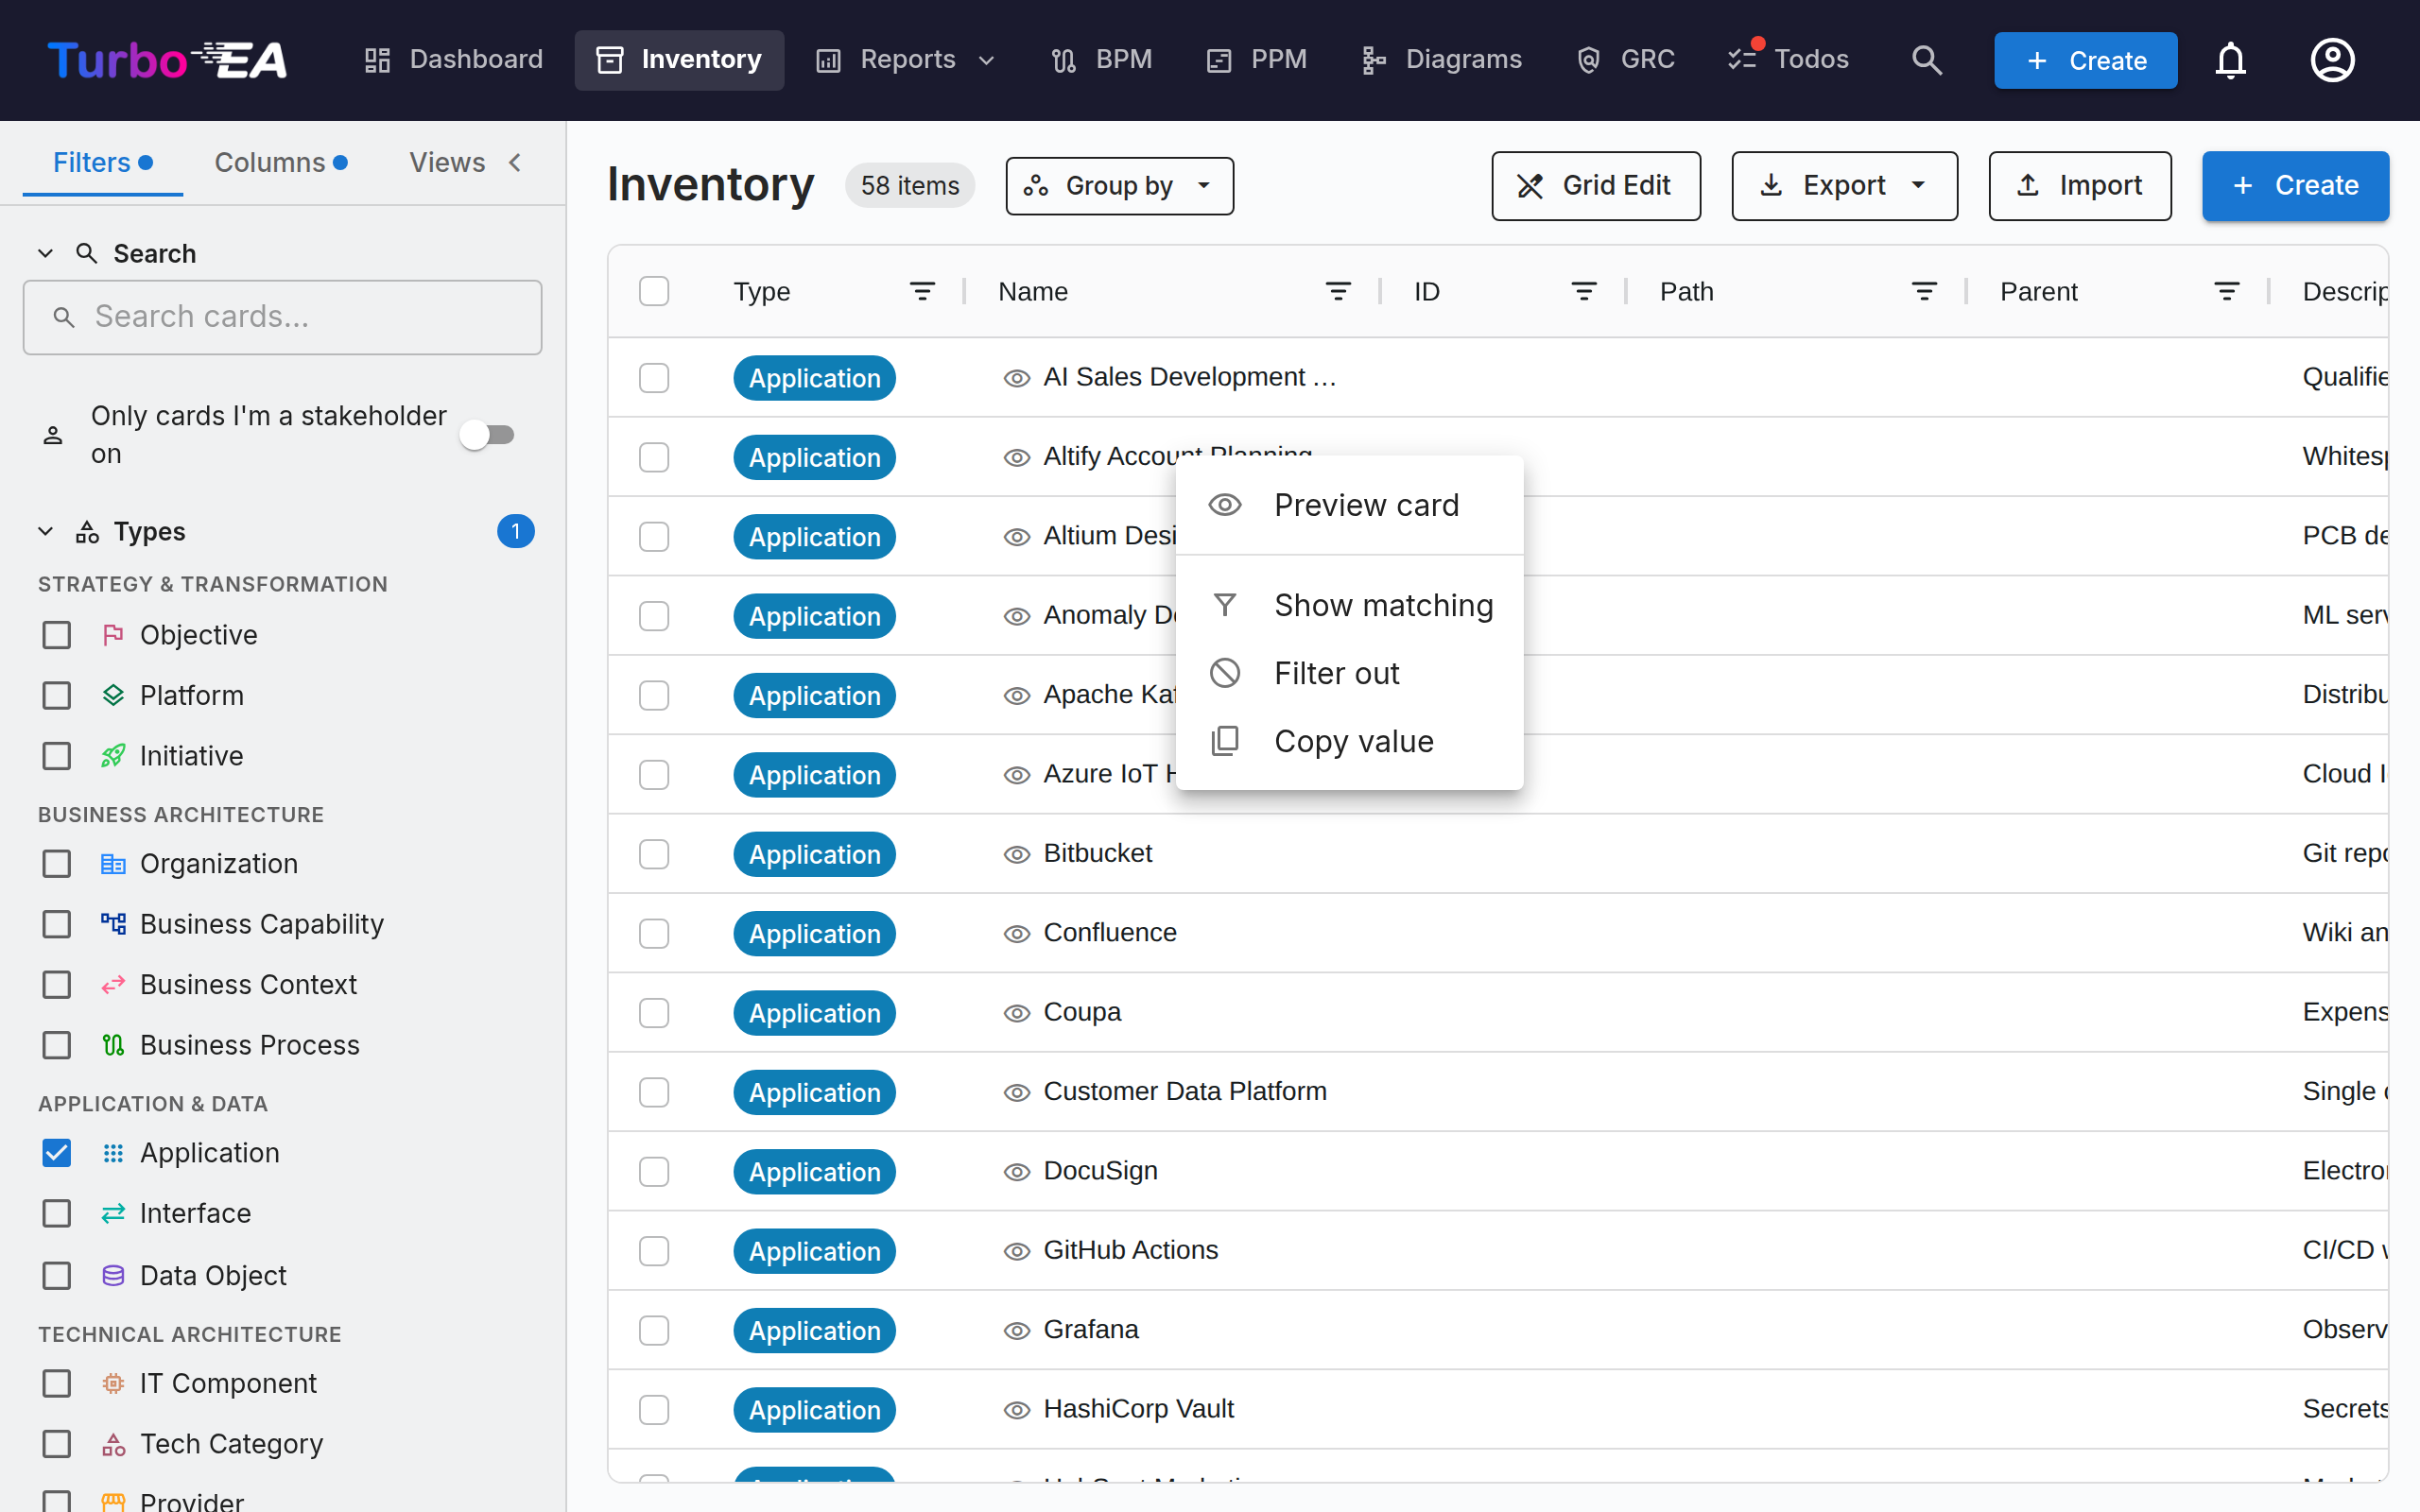The height and width of the screenshot is (1512, 2420).
Task: Toggle stakeholder-only cards switch
Action: pos(487,435)
